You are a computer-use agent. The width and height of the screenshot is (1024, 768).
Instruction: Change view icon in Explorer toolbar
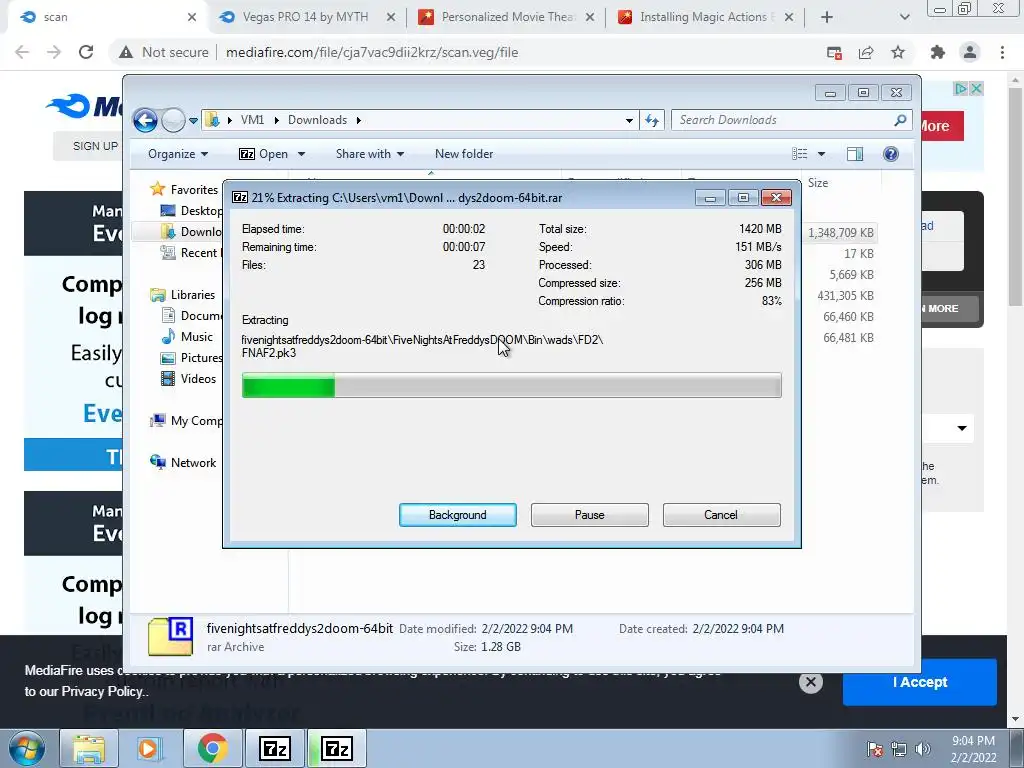pyautogui.click(x=800, y=154)
